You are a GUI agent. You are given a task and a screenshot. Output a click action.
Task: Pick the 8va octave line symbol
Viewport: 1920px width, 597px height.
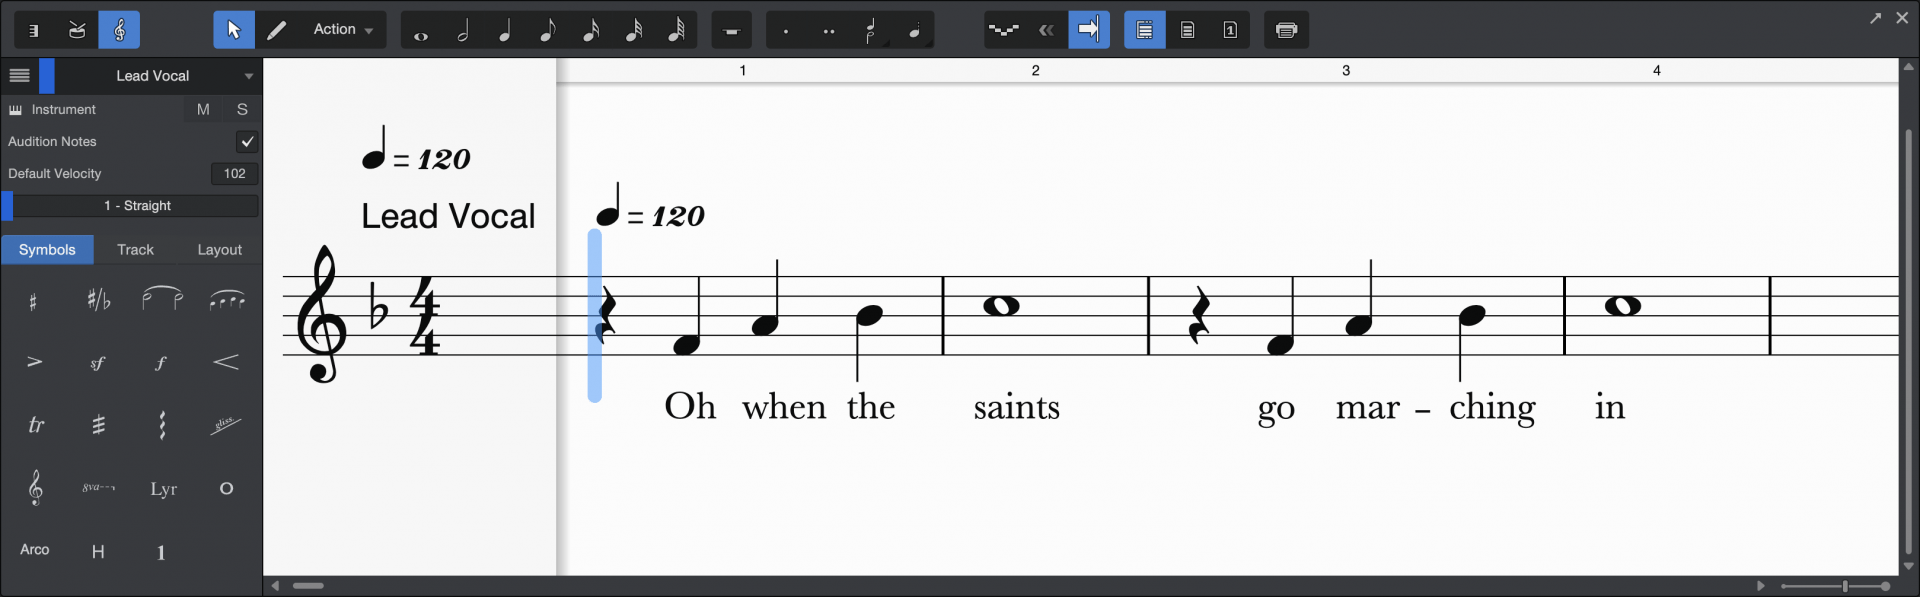[x=98, y=488]
